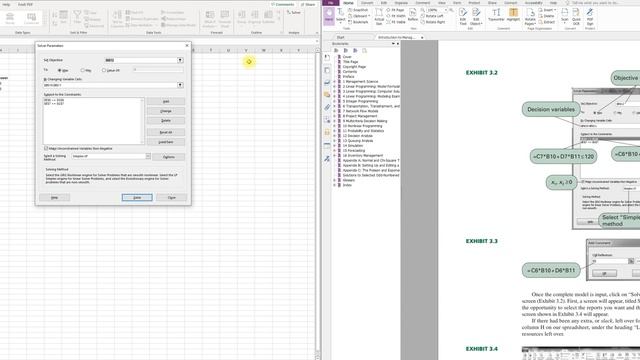Open the File tab in PDF viewer
Screen dimensions: 640x360
[331, 3]
